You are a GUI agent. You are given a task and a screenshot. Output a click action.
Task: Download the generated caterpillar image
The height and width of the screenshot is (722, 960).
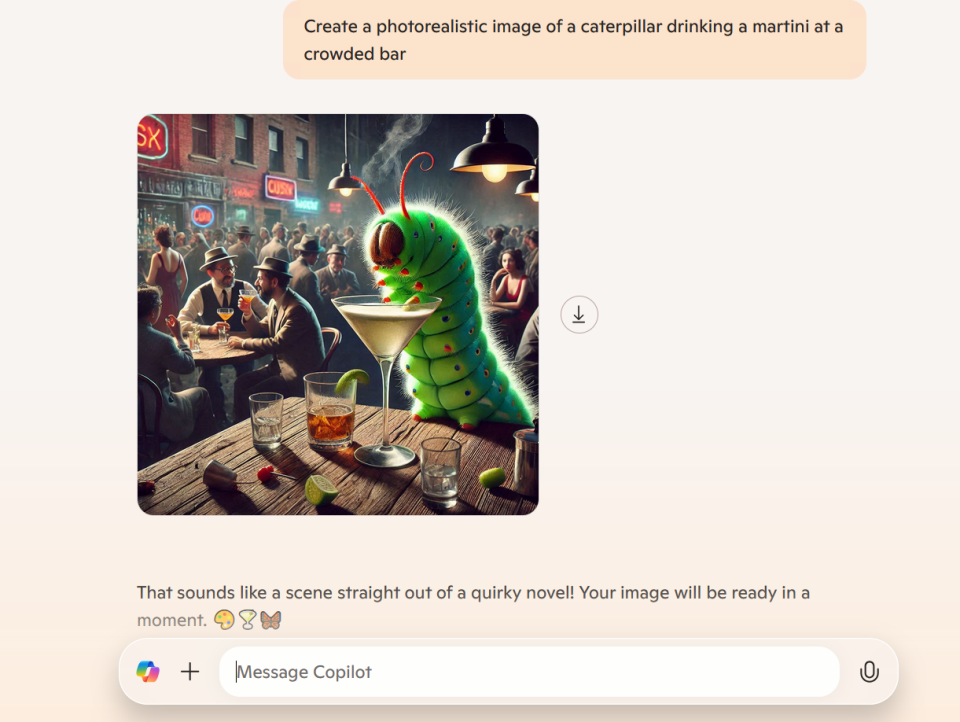579,315
